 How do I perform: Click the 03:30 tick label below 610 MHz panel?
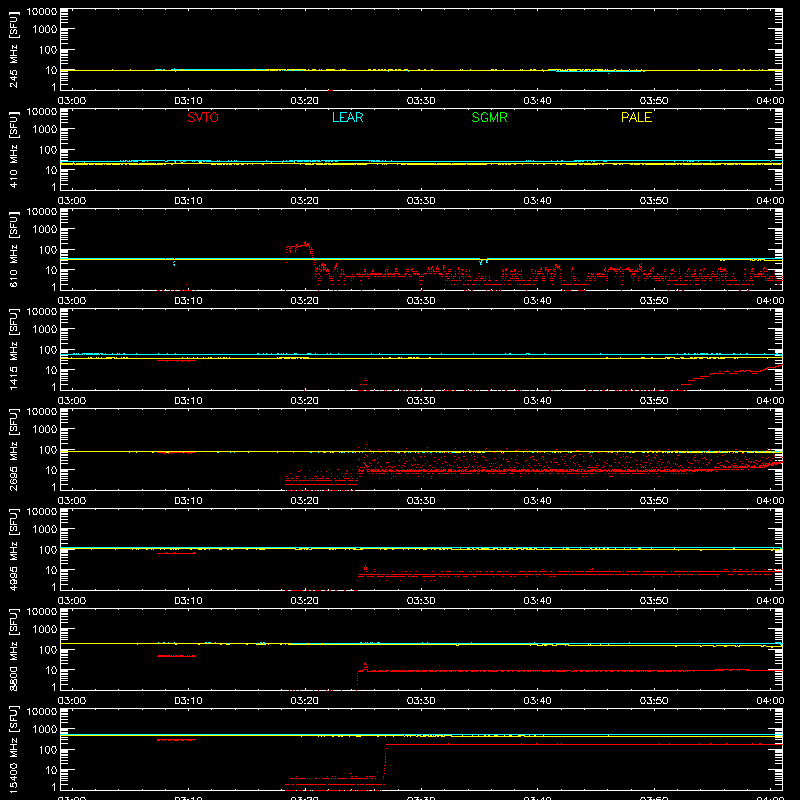(x=421, y=301)
